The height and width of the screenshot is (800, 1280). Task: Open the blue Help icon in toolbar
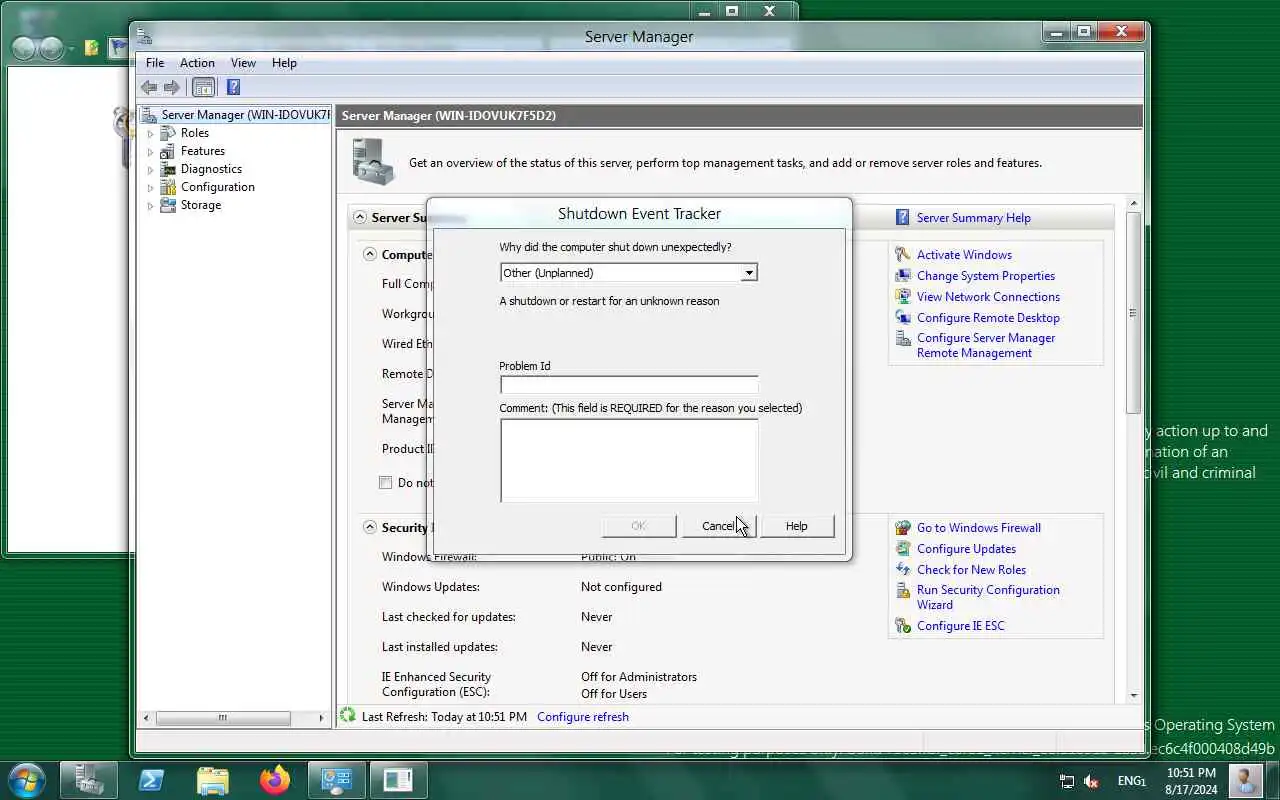pos(233,87)
